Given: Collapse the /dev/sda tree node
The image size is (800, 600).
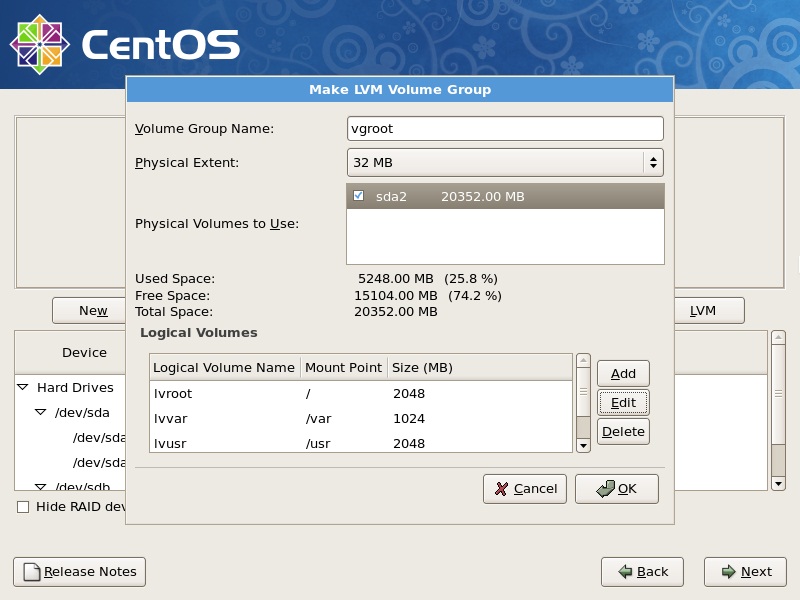Looking at the screenshot, I should pos(40,412).
